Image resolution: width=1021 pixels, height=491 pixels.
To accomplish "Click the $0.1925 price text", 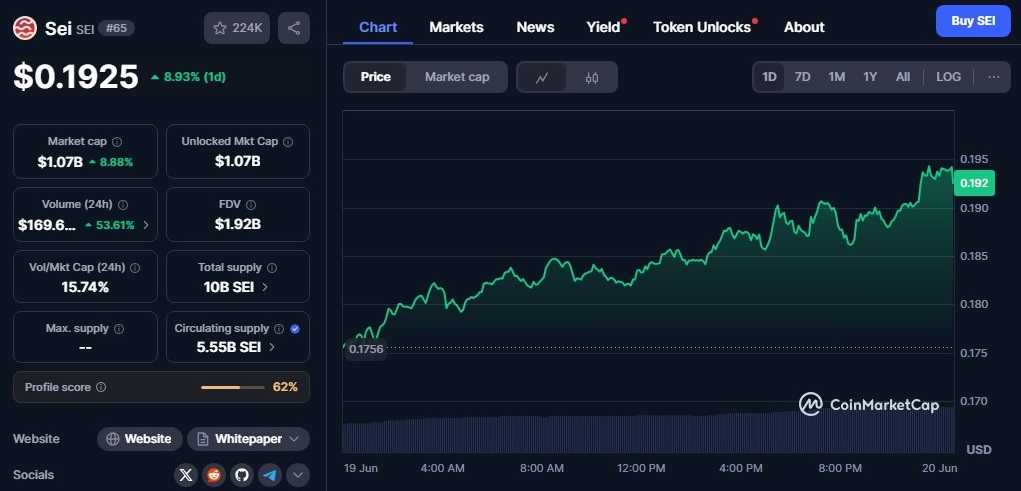I will pyautogui.click(x=76, y=77).
